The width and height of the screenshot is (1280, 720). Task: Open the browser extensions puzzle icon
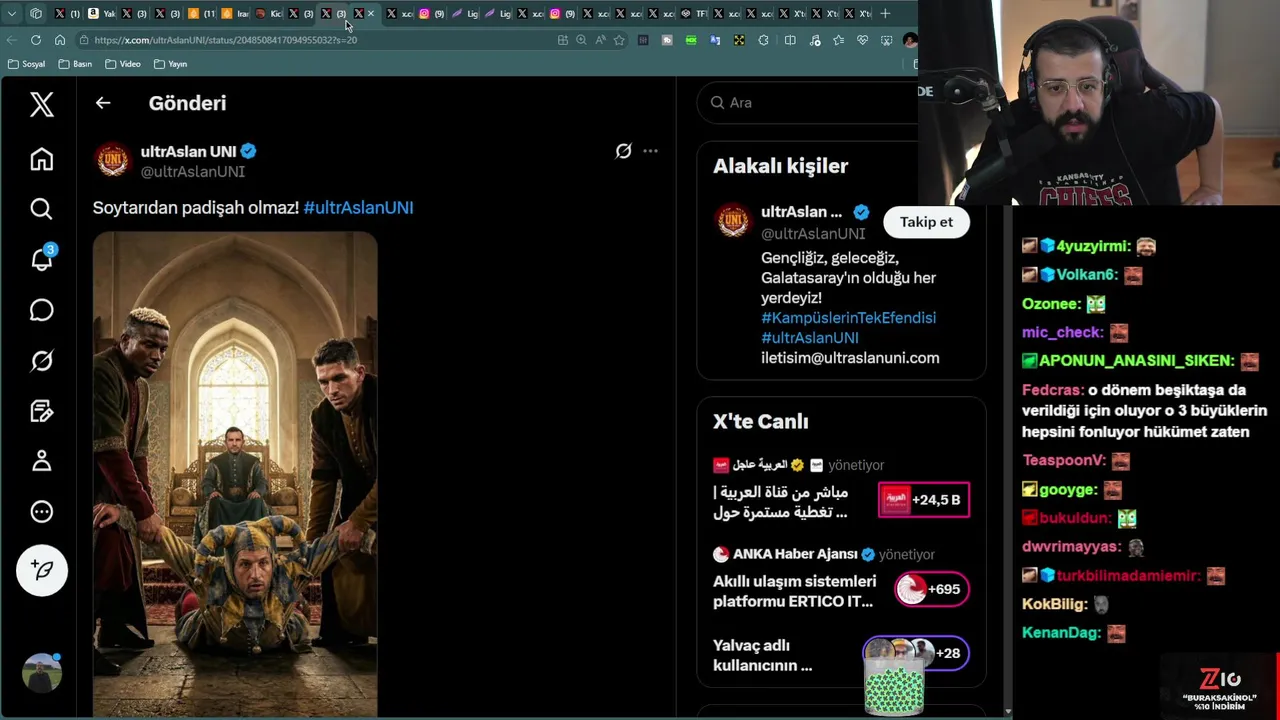click(x=764, y=40)
